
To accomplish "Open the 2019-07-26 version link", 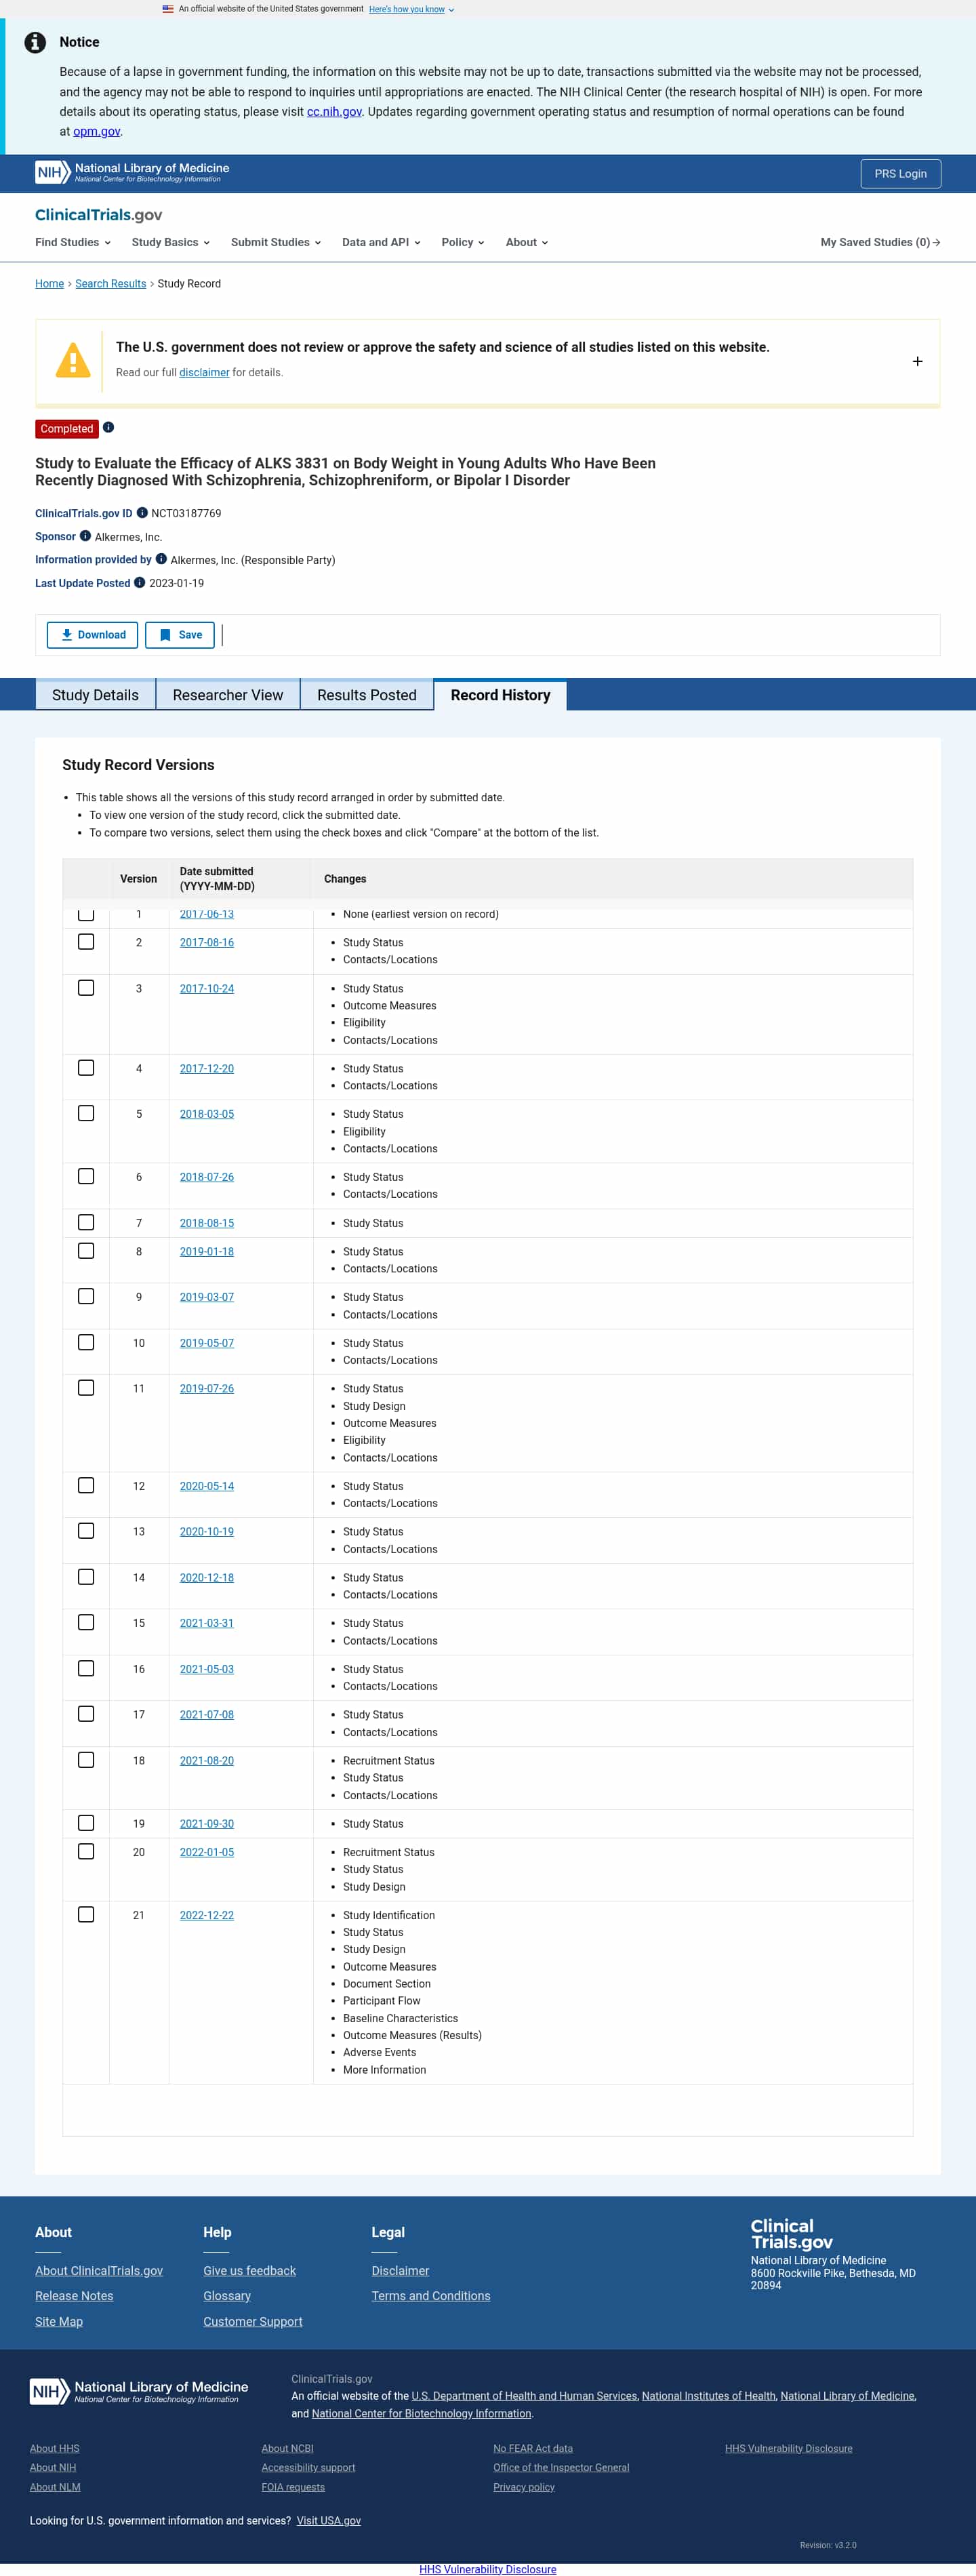I will coord(207,1388).
